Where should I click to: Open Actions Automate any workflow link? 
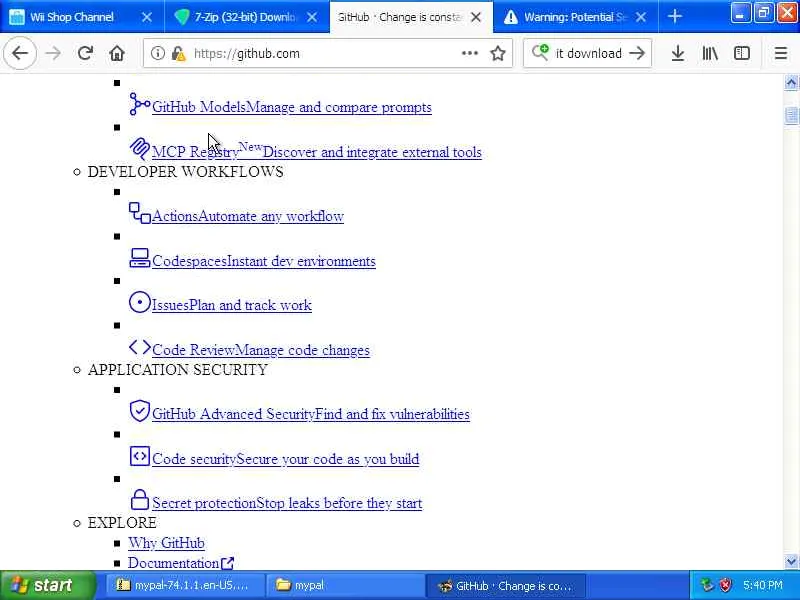click(x=248, y=216)
